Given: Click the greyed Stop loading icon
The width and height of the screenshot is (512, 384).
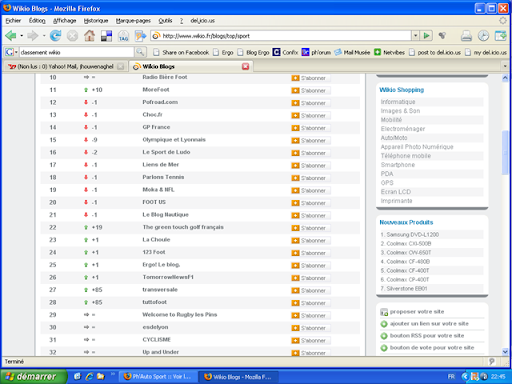Looking at the screenshot, I should (x=72, y=35).
